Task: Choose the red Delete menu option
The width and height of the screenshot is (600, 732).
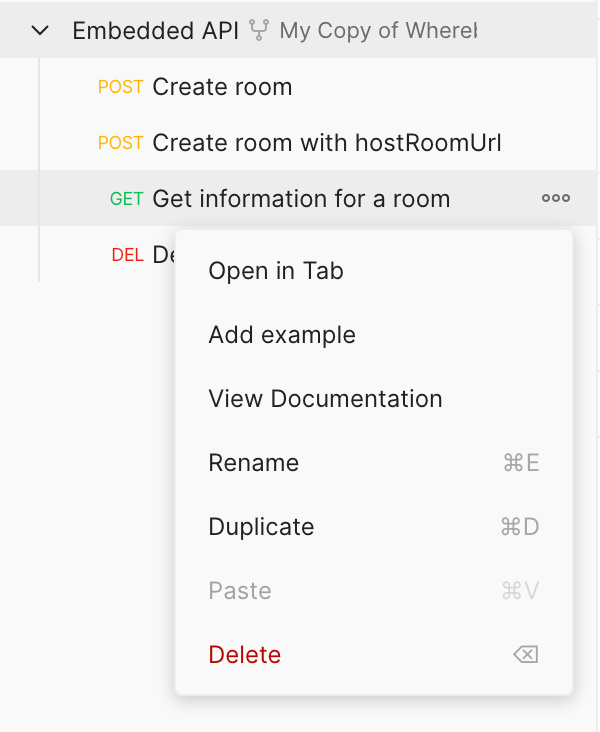Action: coord(374,655)
